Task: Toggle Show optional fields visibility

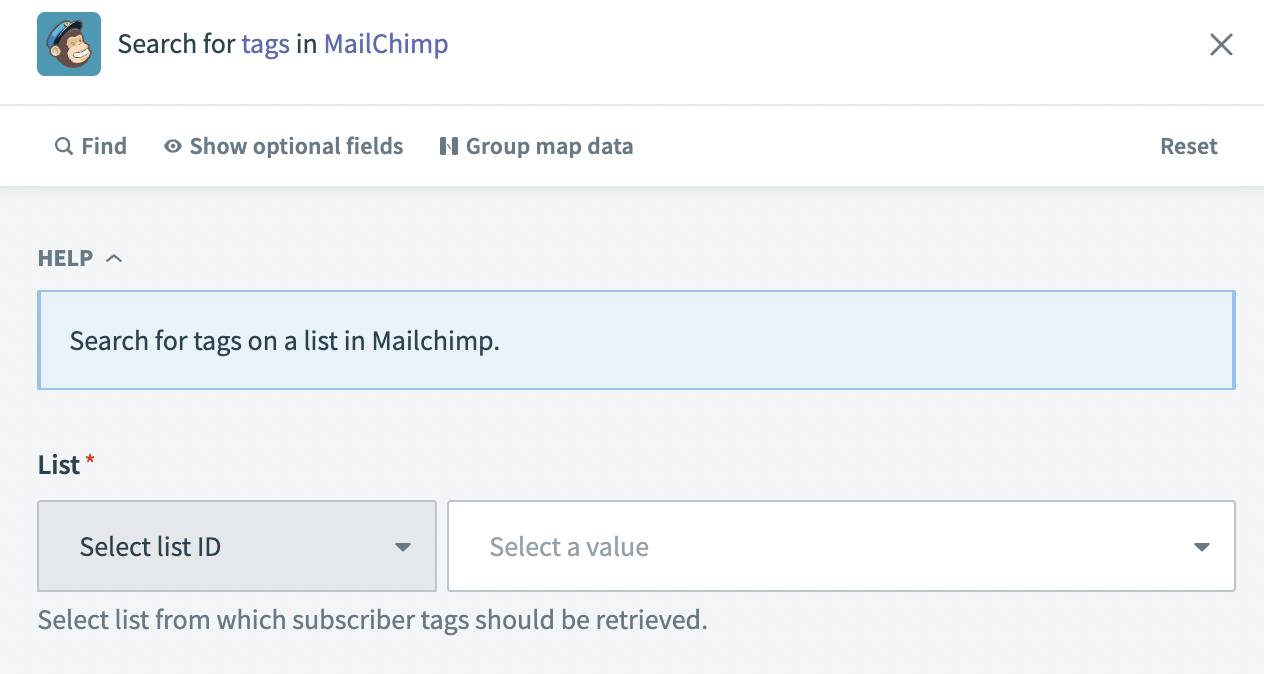Action: point(295,146)
